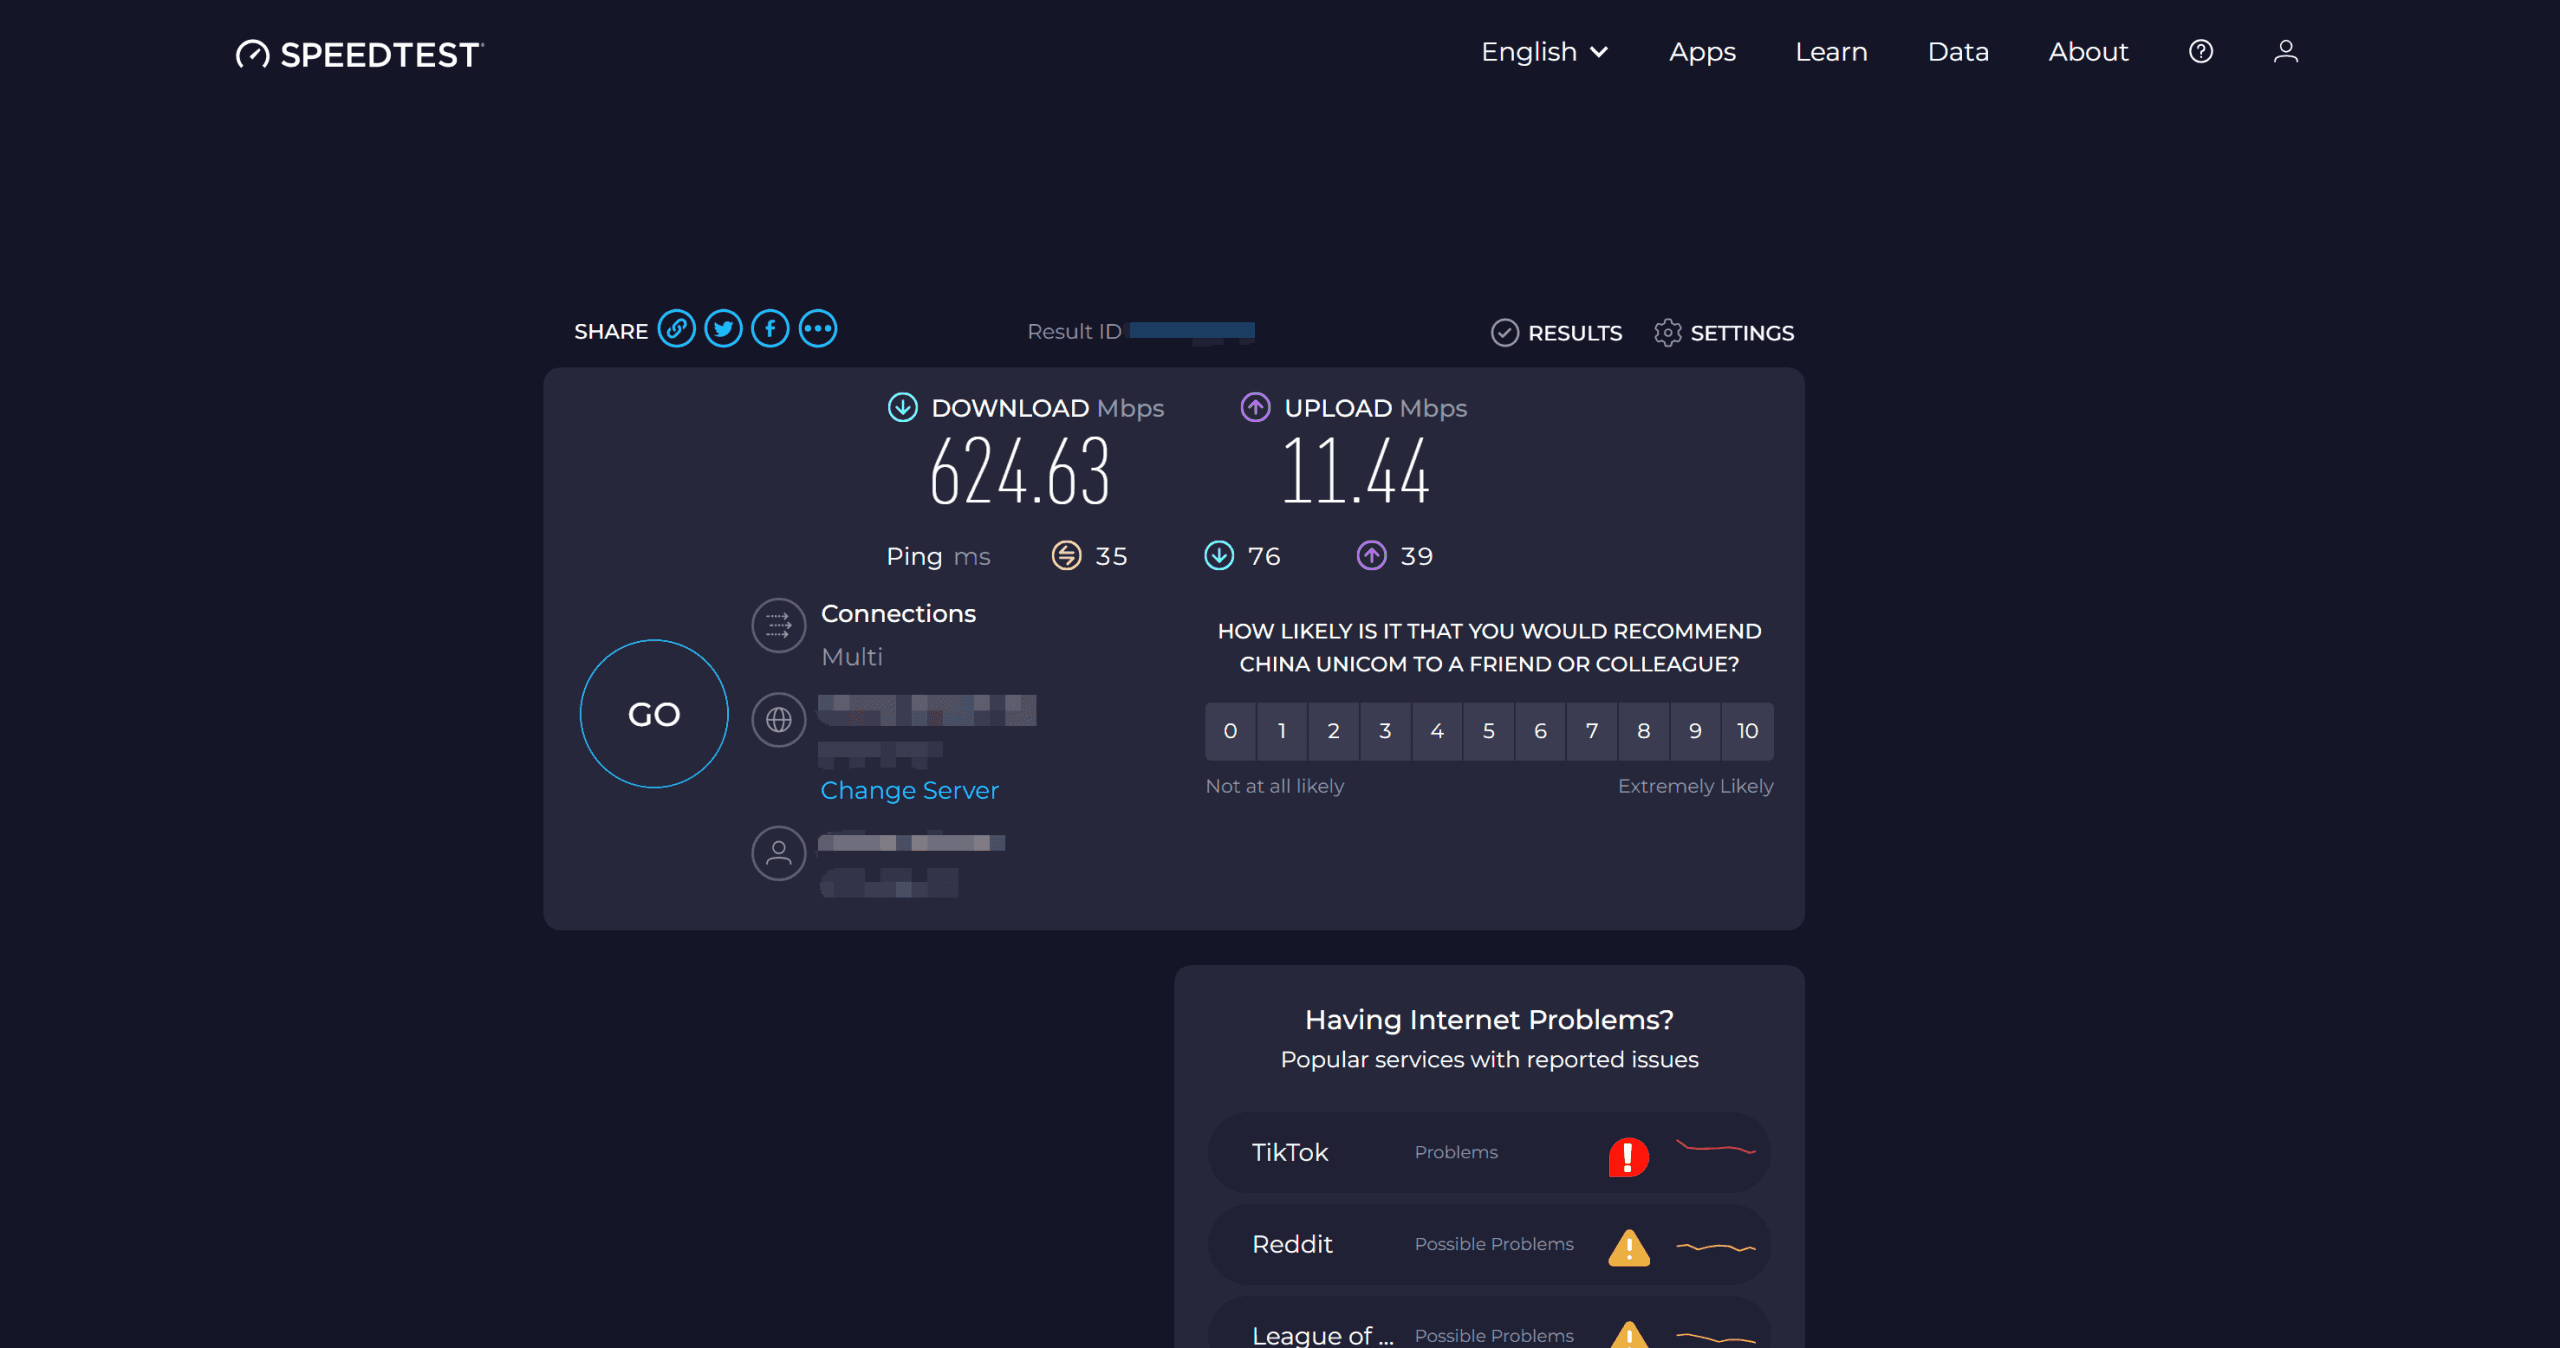Open the user account icon in header
2560x1348 pixels.
click(2285, 52)
